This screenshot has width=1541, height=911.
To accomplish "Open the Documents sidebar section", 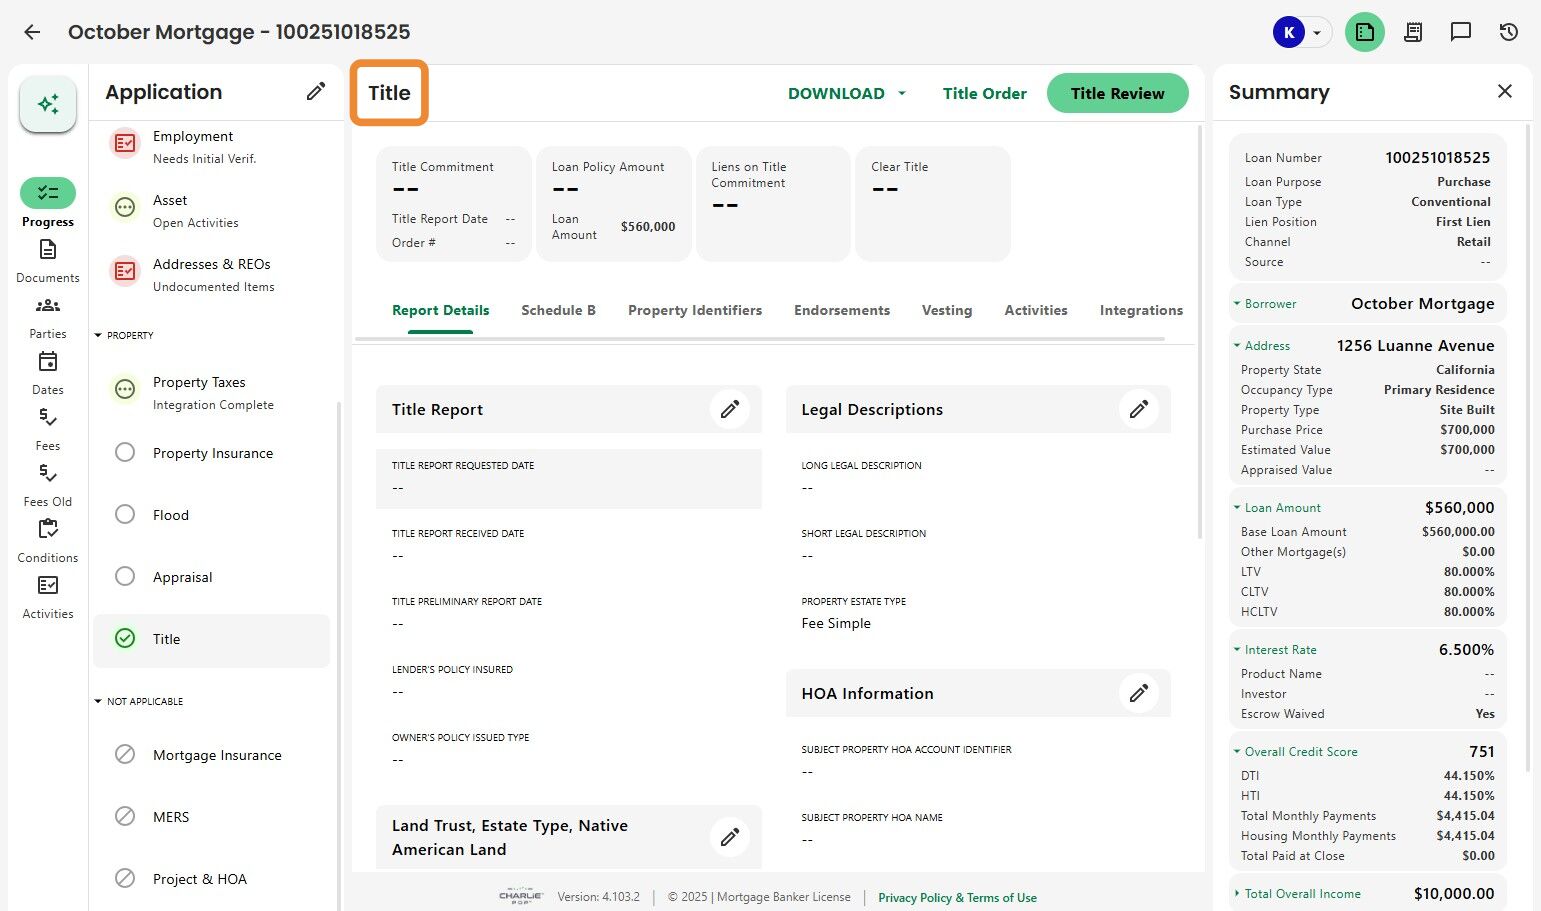I will point(48,259).
